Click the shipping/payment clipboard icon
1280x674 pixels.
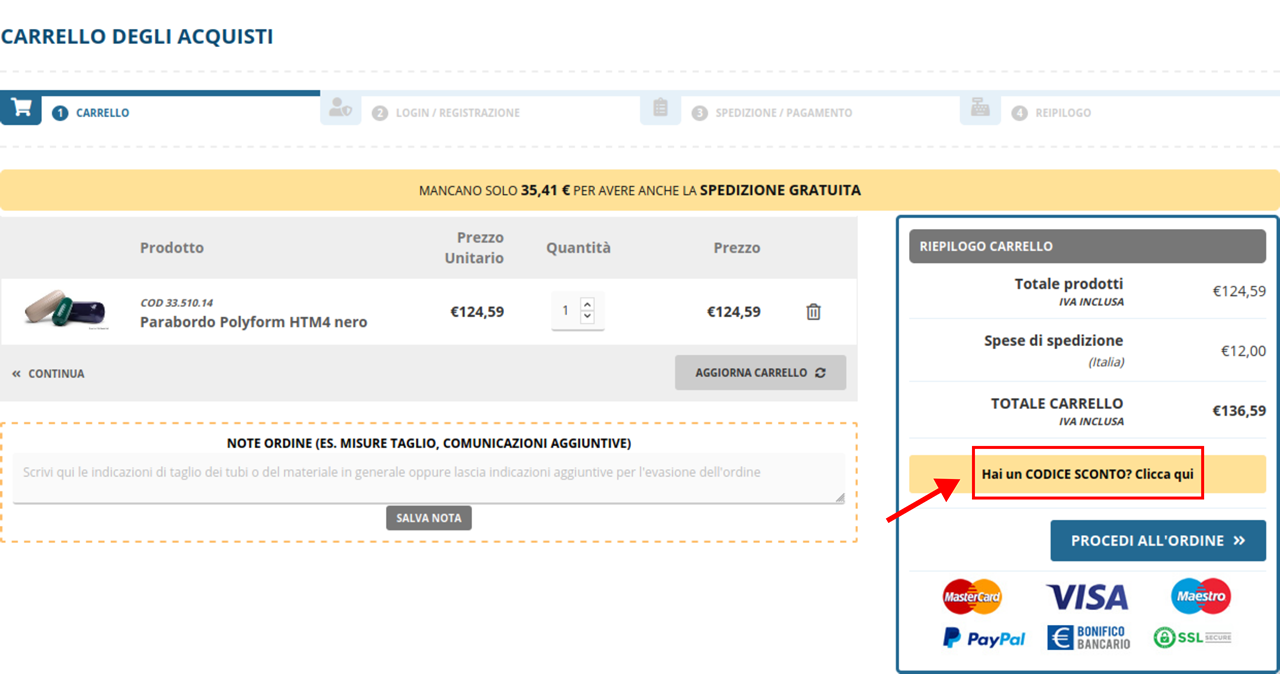(x=660, y=108)
